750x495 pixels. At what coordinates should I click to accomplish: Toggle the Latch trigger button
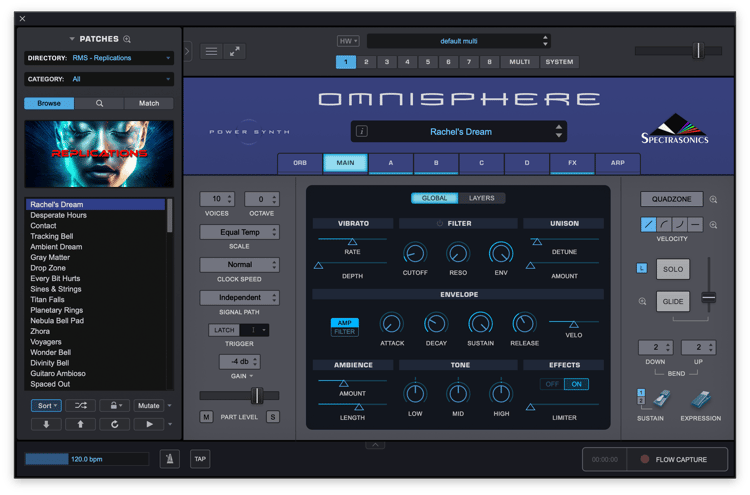(x=224, y=330)
